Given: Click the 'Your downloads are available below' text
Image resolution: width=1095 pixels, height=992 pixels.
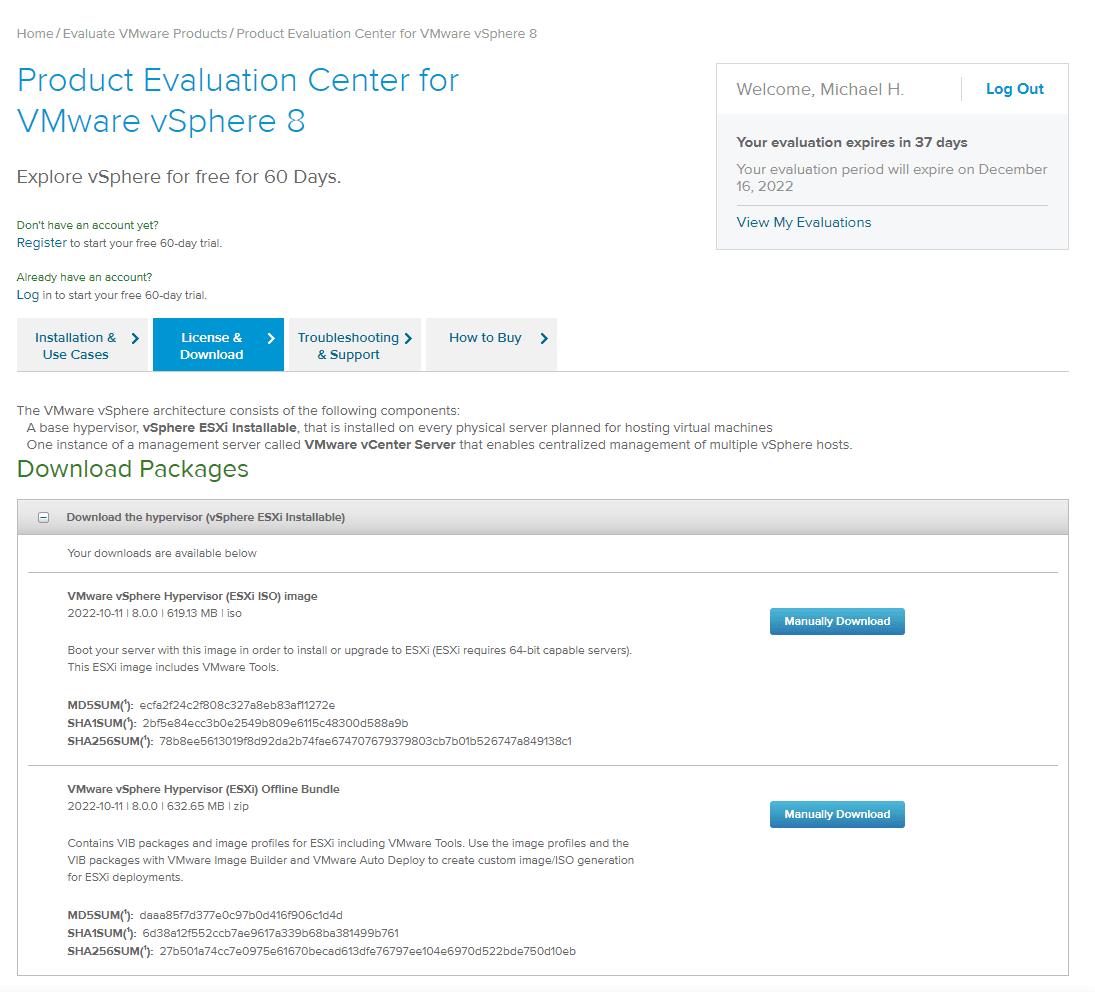Looking at the screenshot, I should [x=162, y=554].
